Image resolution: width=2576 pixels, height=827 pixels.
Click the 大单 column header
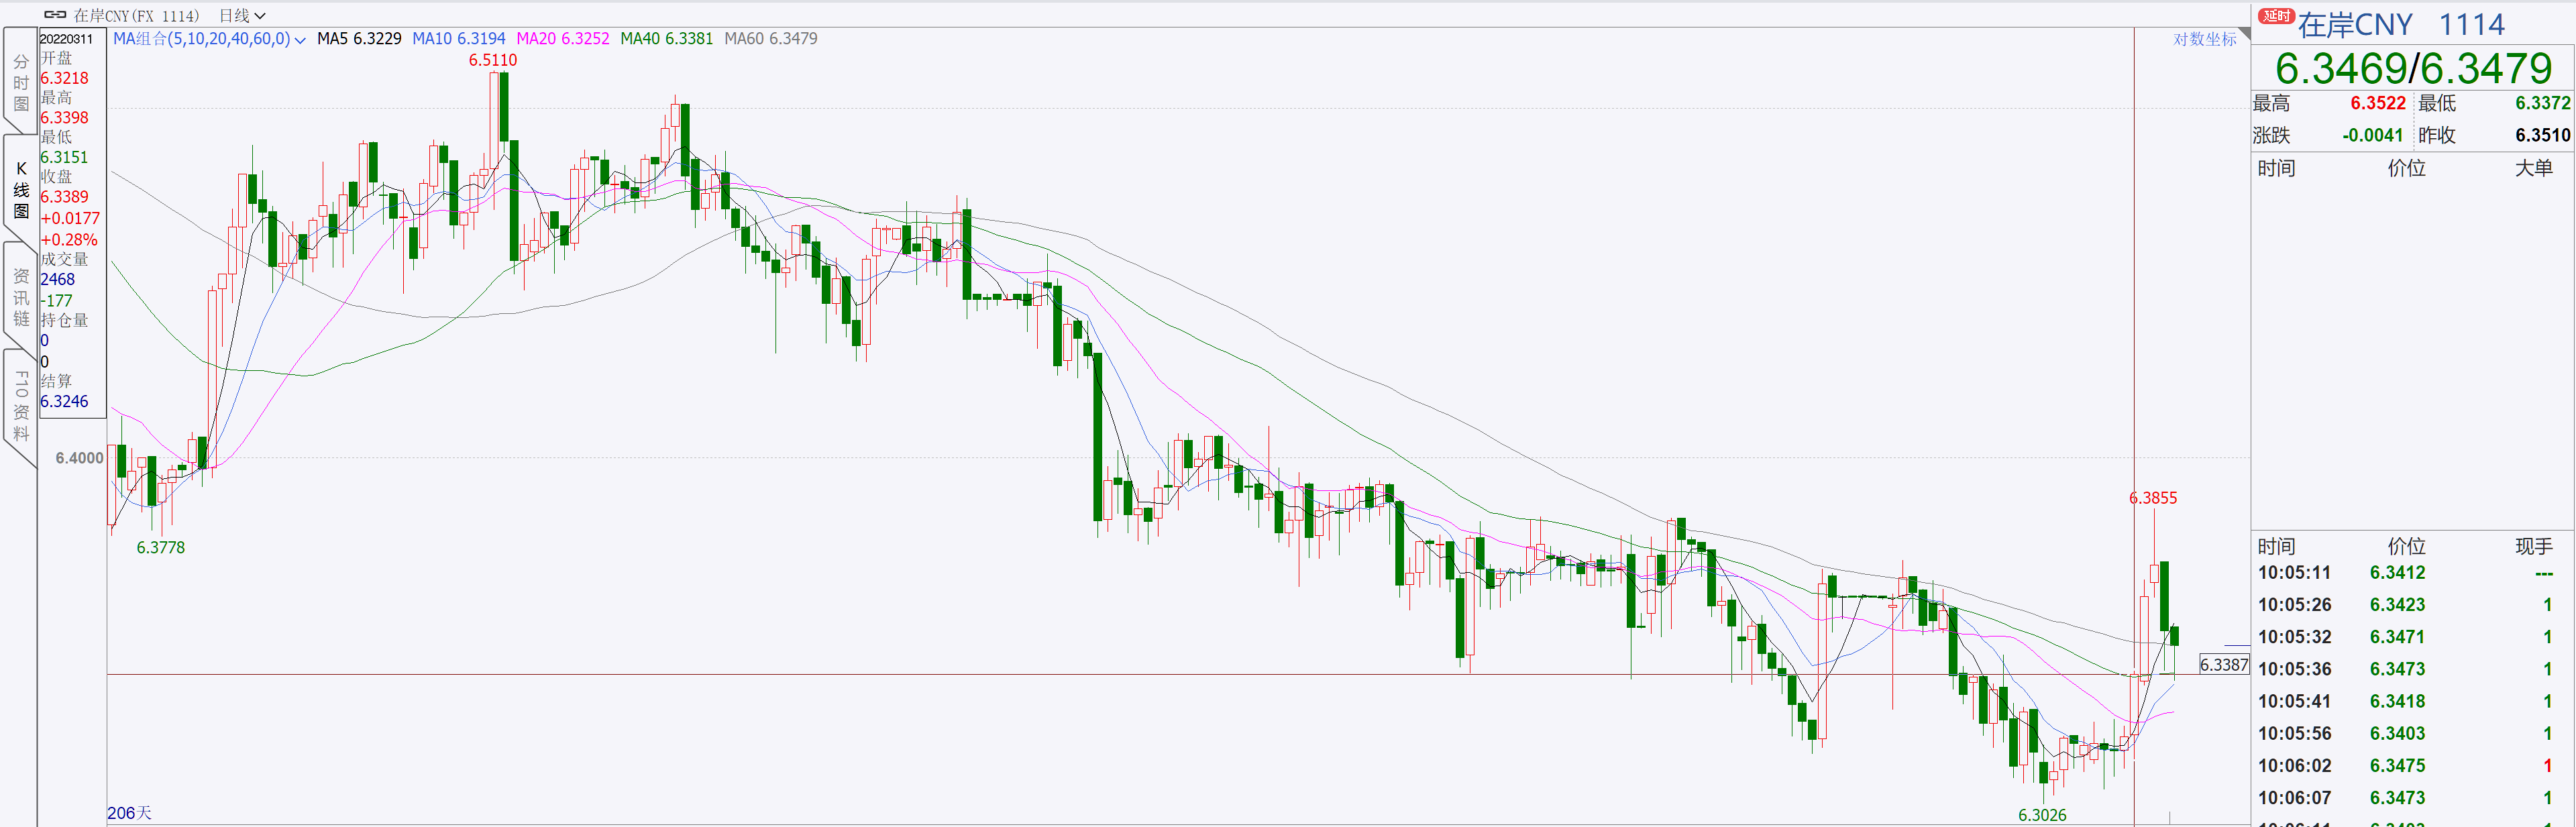tap(2533, 168)
